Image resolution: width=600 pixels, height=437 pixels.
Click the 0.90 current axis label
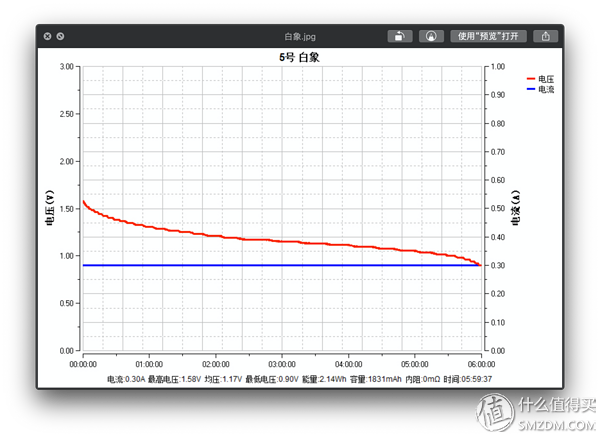point(498,95)
